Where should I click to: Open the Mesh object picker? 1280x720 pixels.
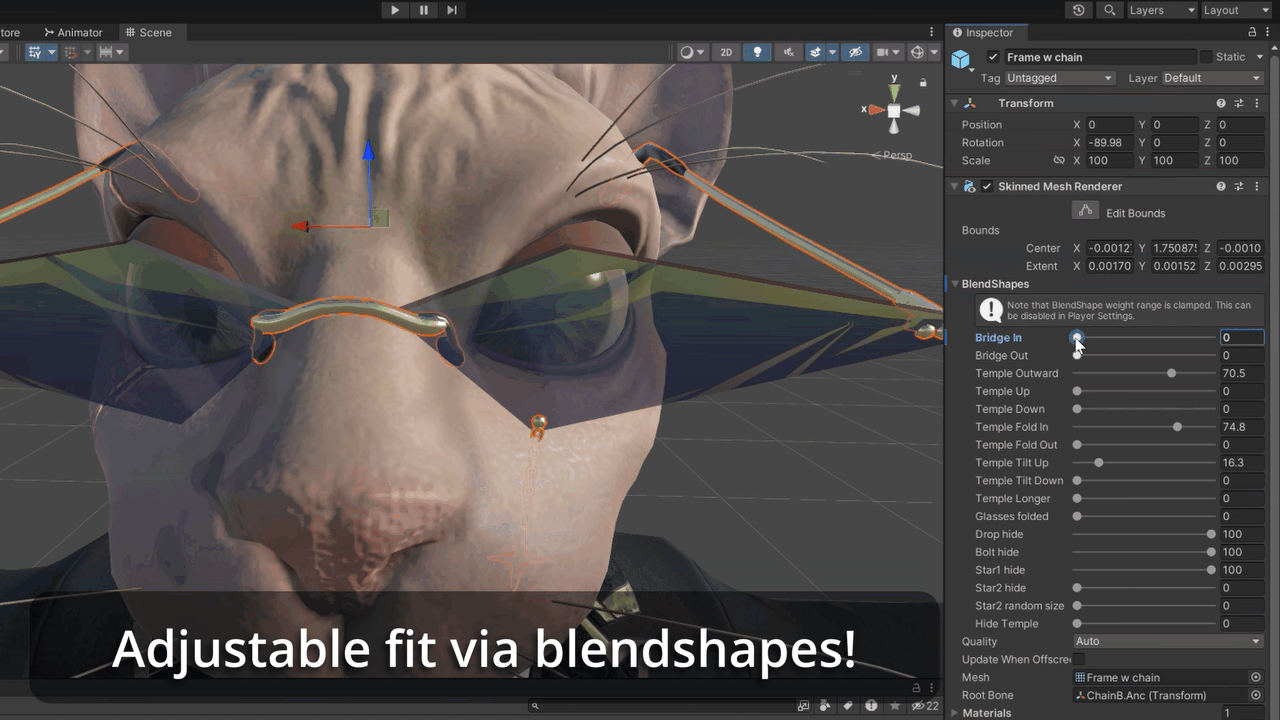[1256, 678]
